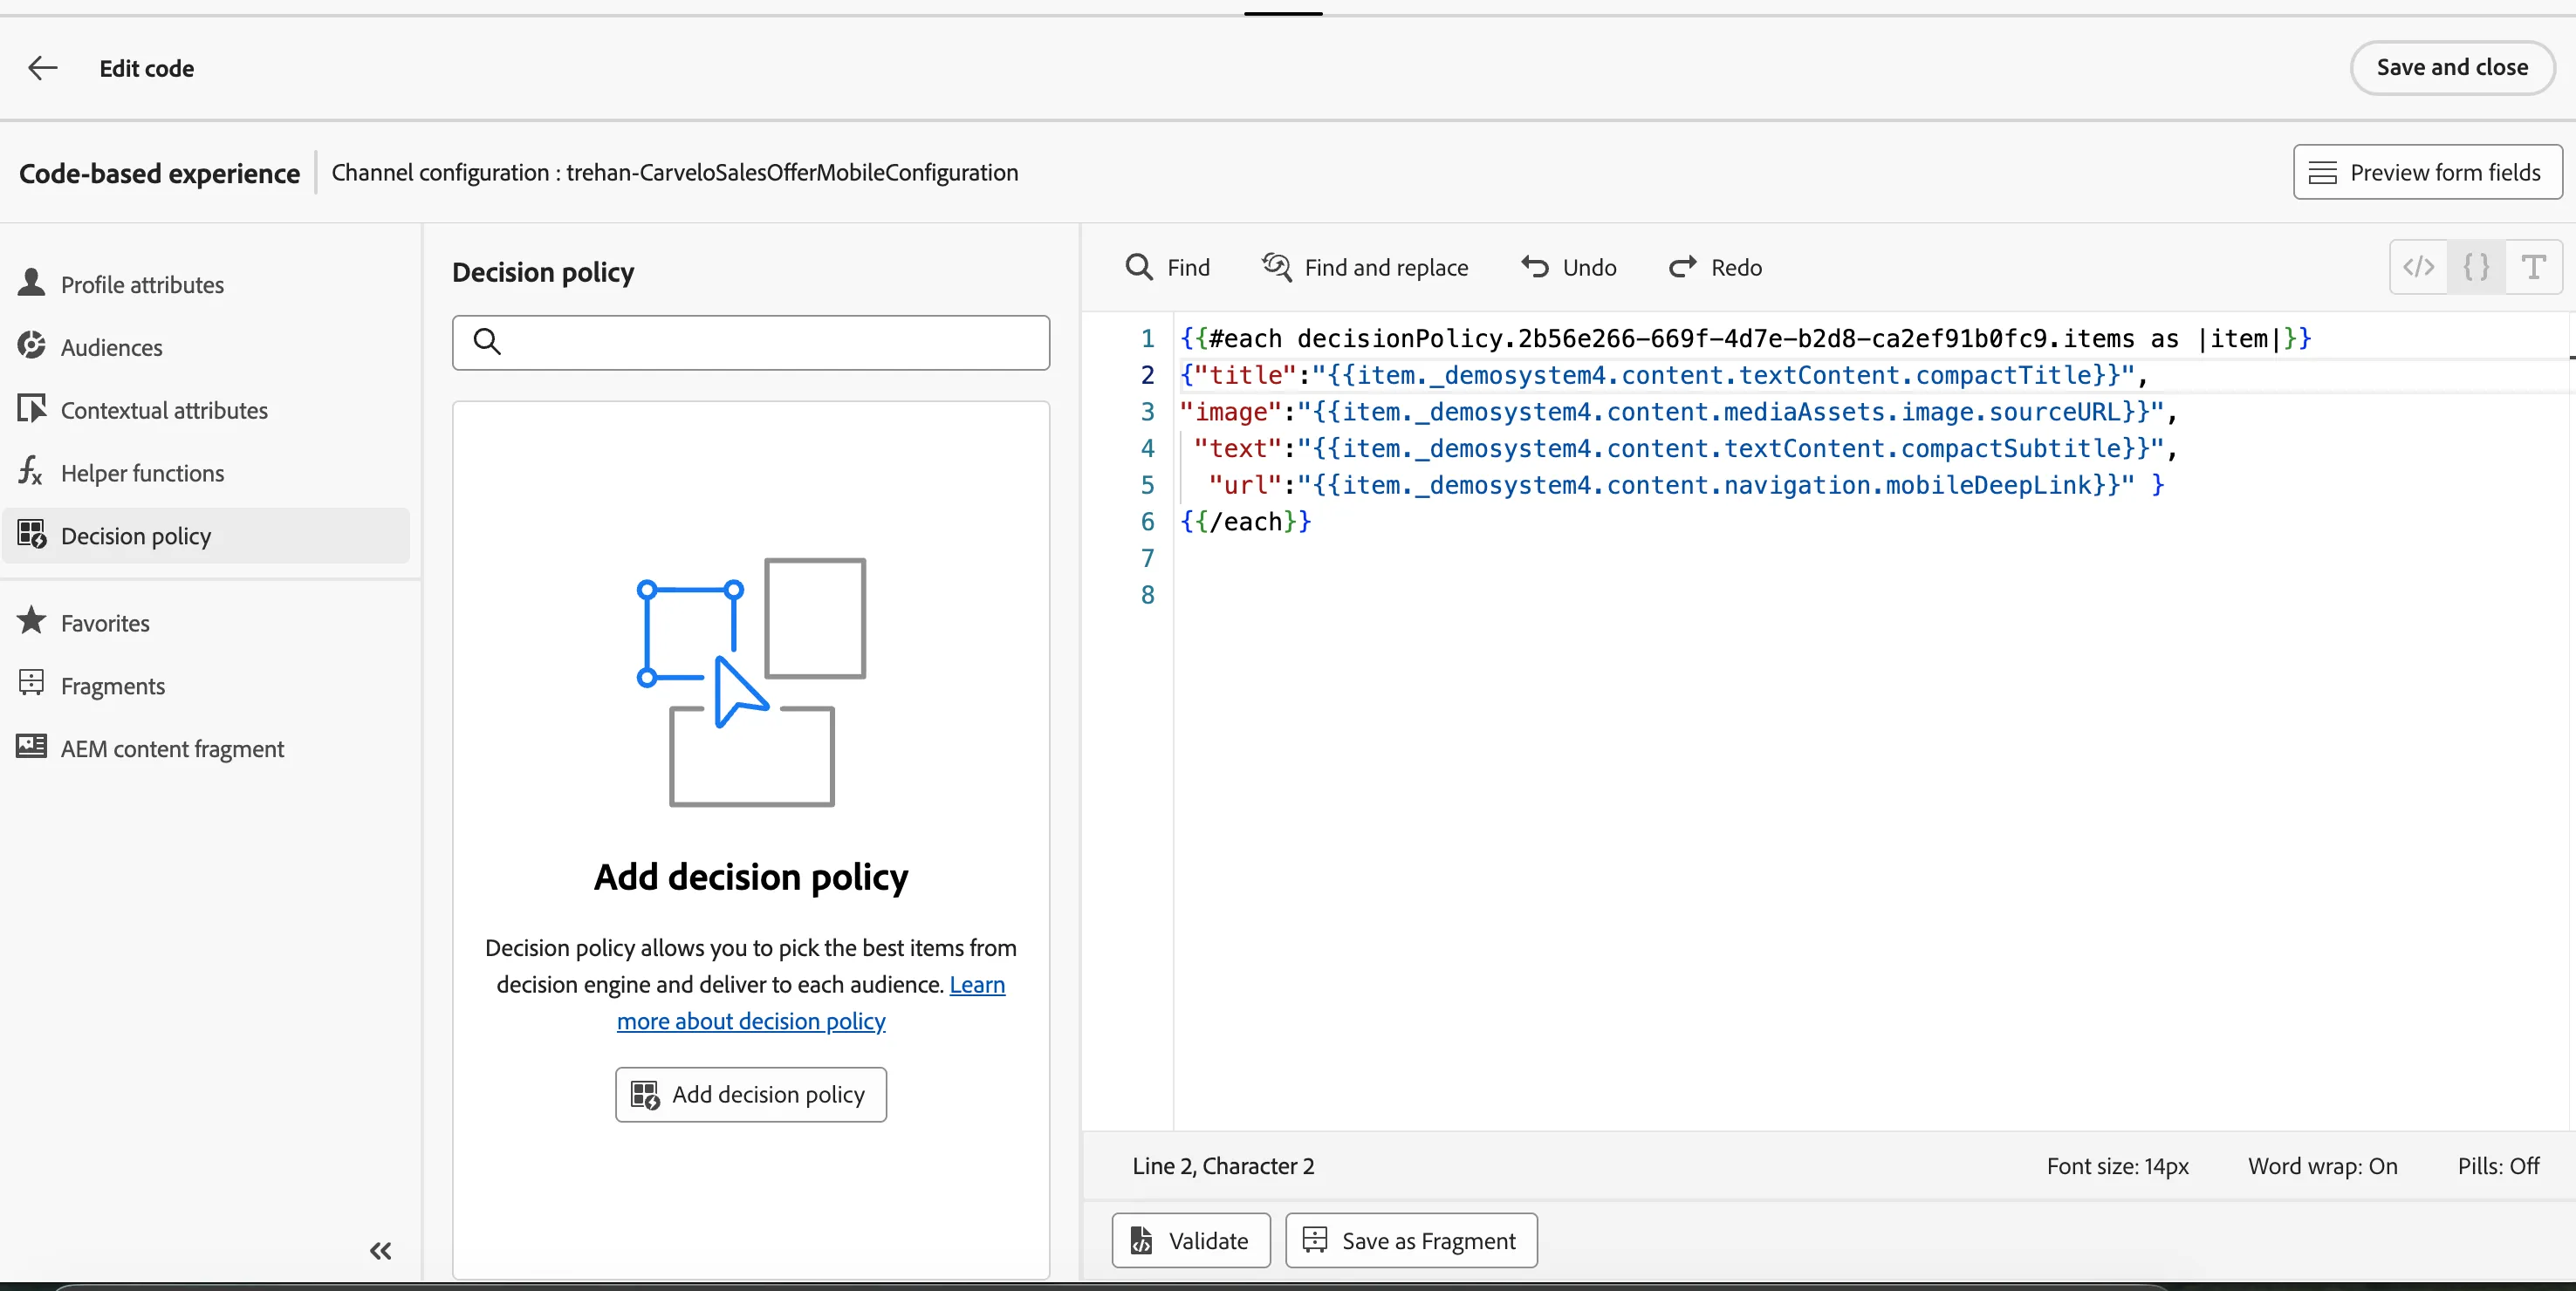The height and width of the screenshot is (1291, 2576).
Task: Click the "title" key in code
Action: [1246, 375]
